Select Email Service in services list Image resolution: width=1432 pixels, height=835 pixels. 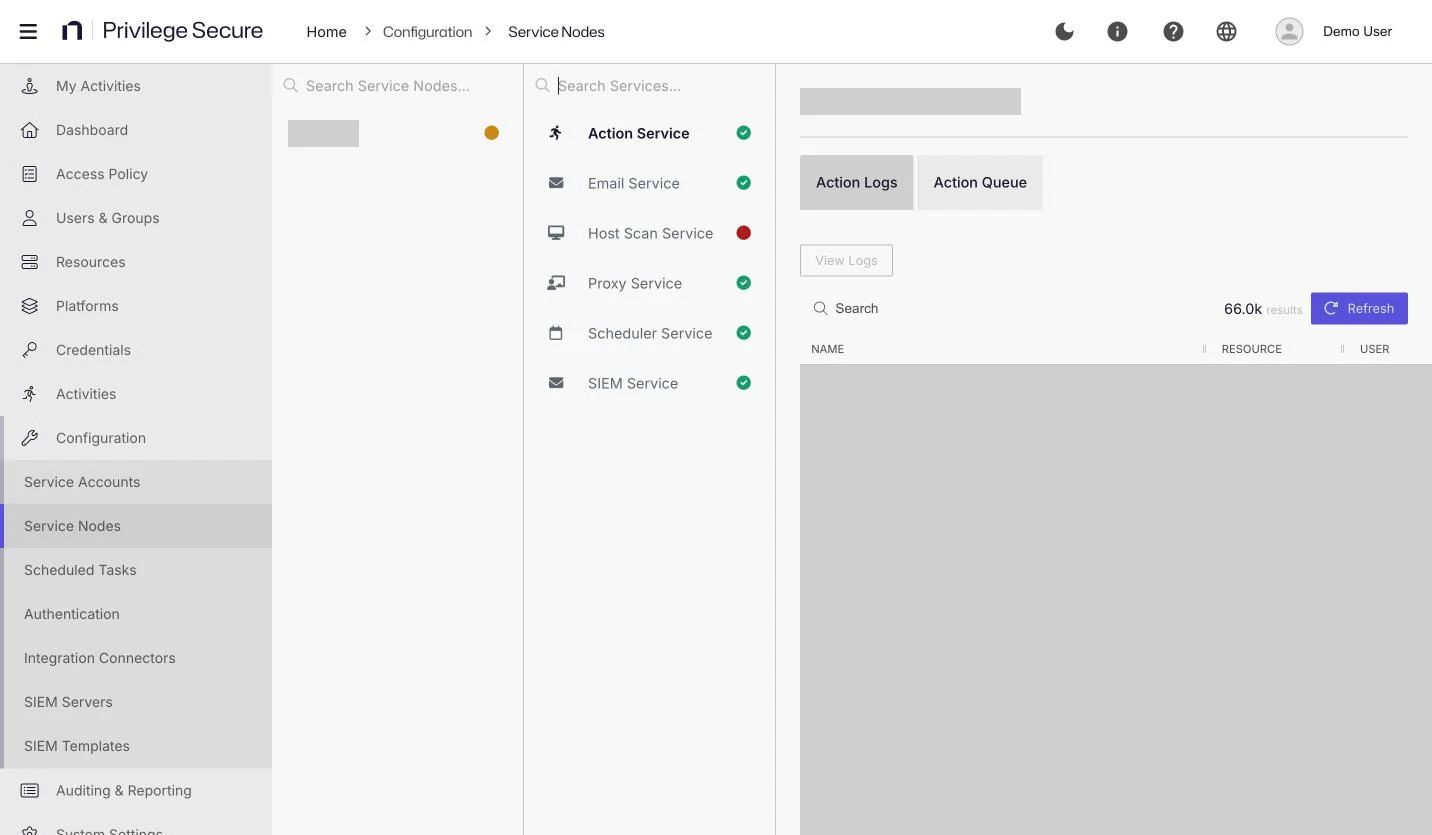(650, 183)
